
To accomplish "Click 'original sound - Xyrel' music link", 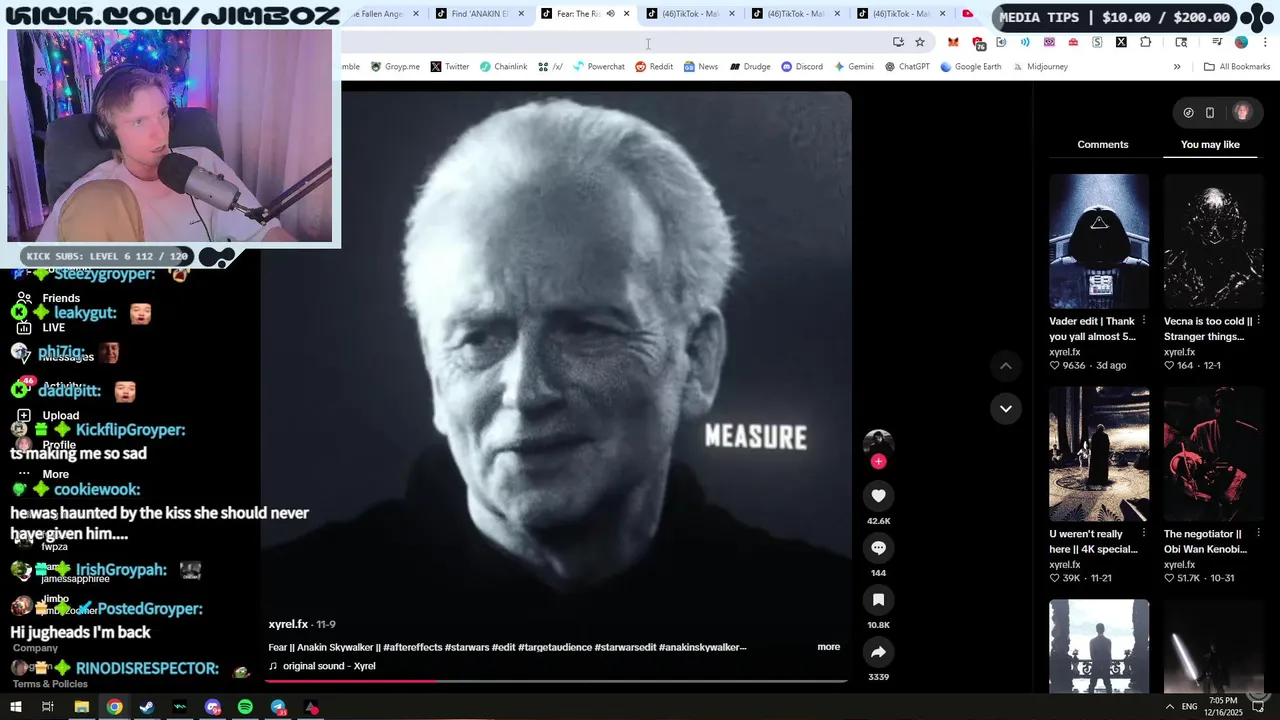I will tap(329, 666).
